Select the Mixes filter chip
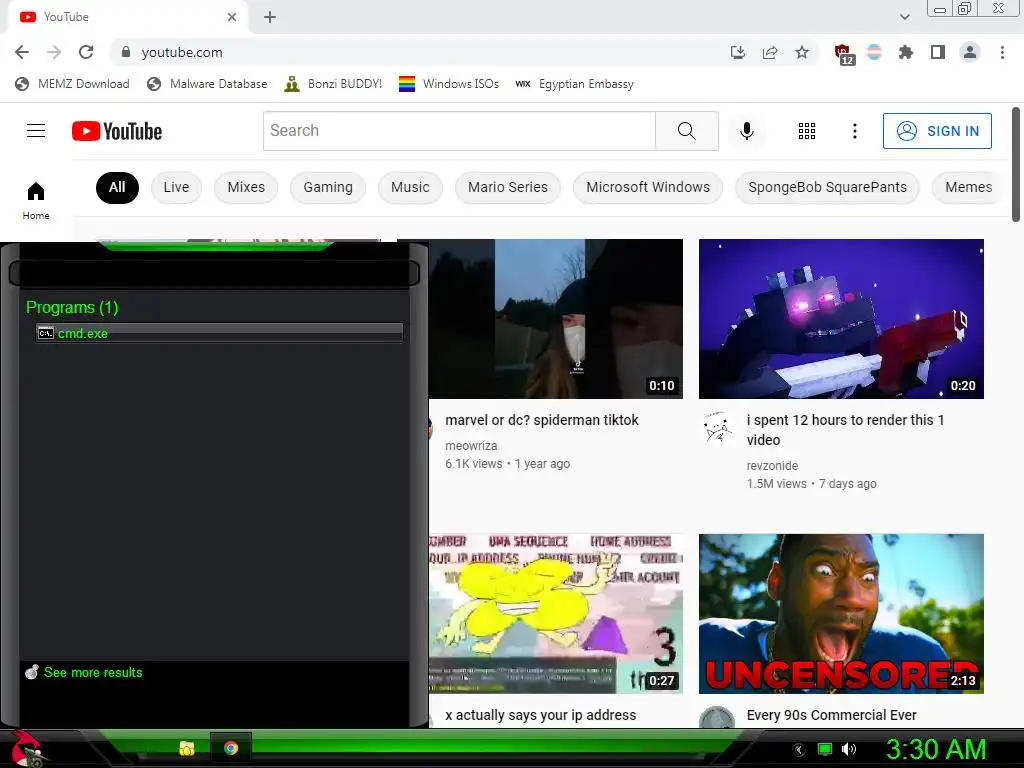Viewport: 1024px width, 768px height. click(246, 187)
